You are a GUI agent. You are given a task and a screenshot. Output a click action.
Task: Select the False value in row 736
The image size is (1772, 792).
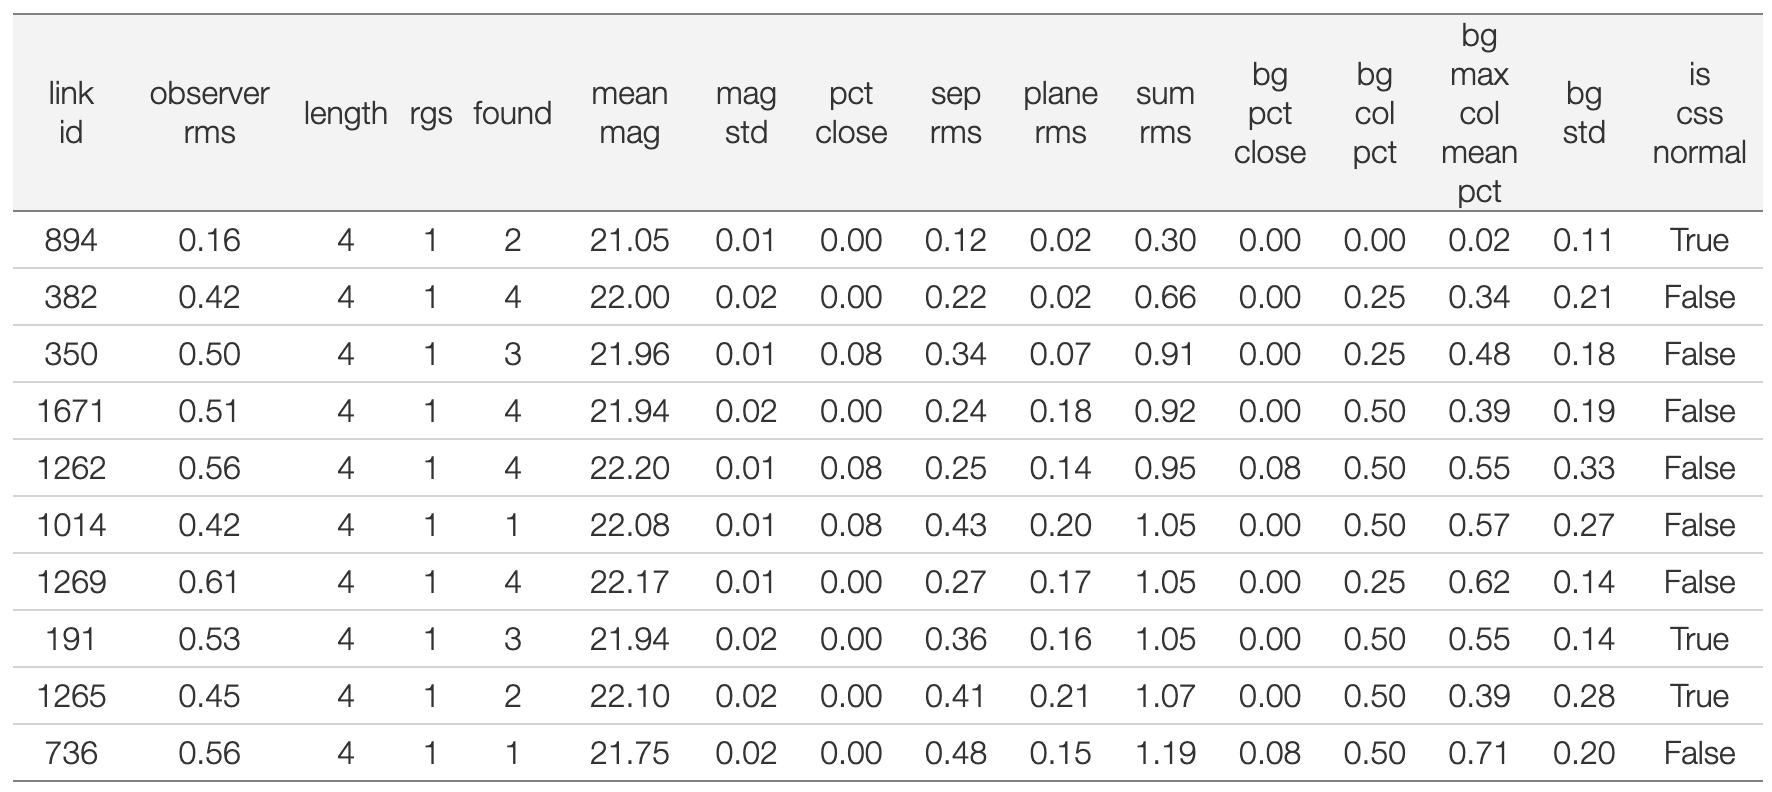click(1699, 753)
